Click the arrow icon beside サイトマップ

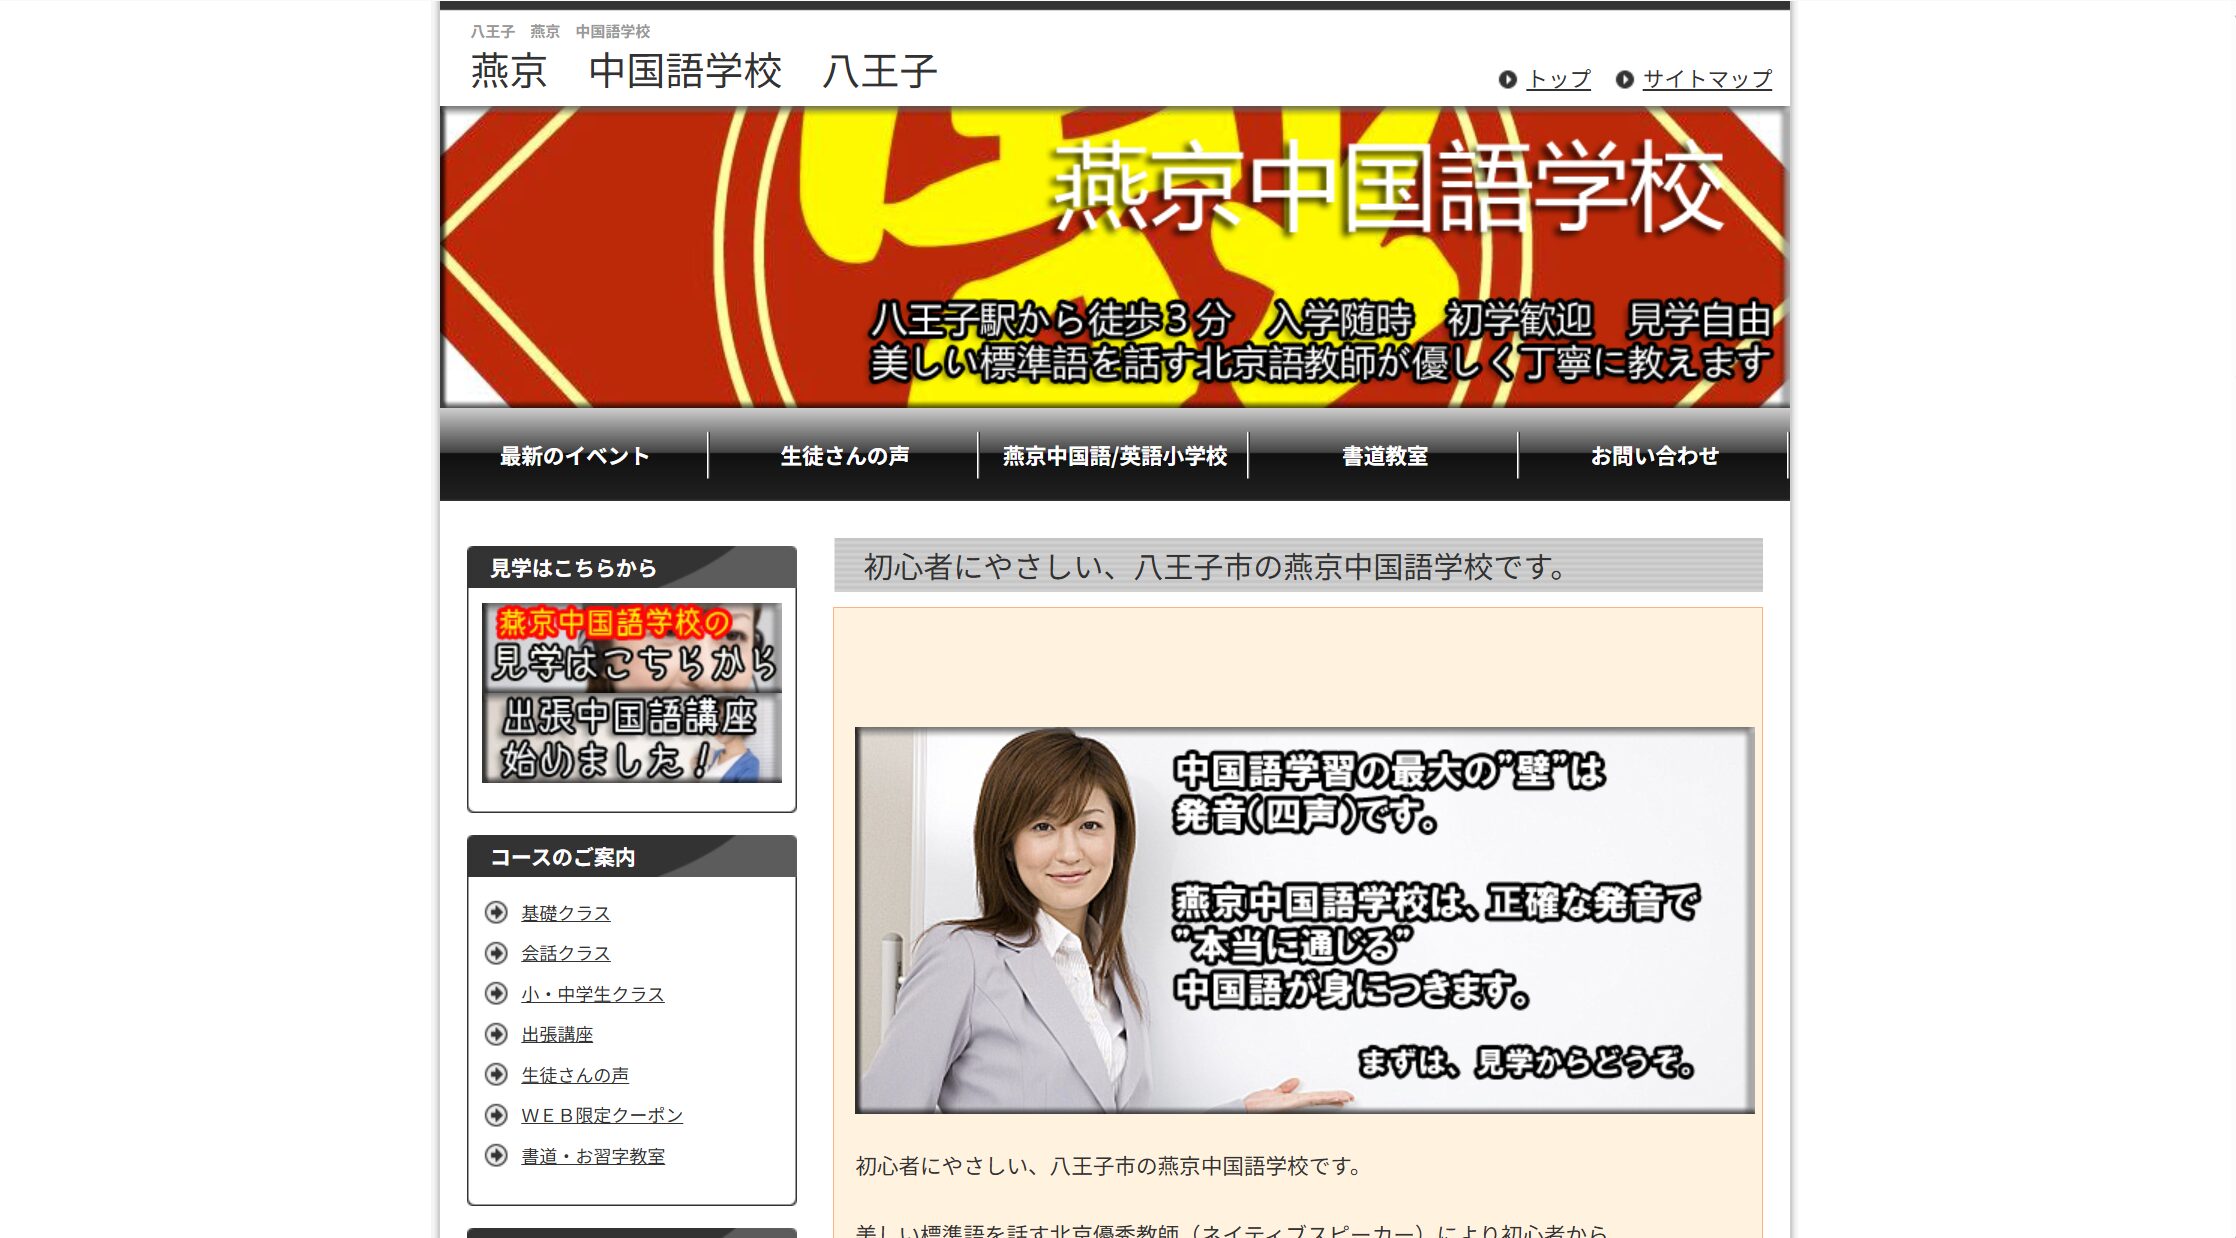1624,79
